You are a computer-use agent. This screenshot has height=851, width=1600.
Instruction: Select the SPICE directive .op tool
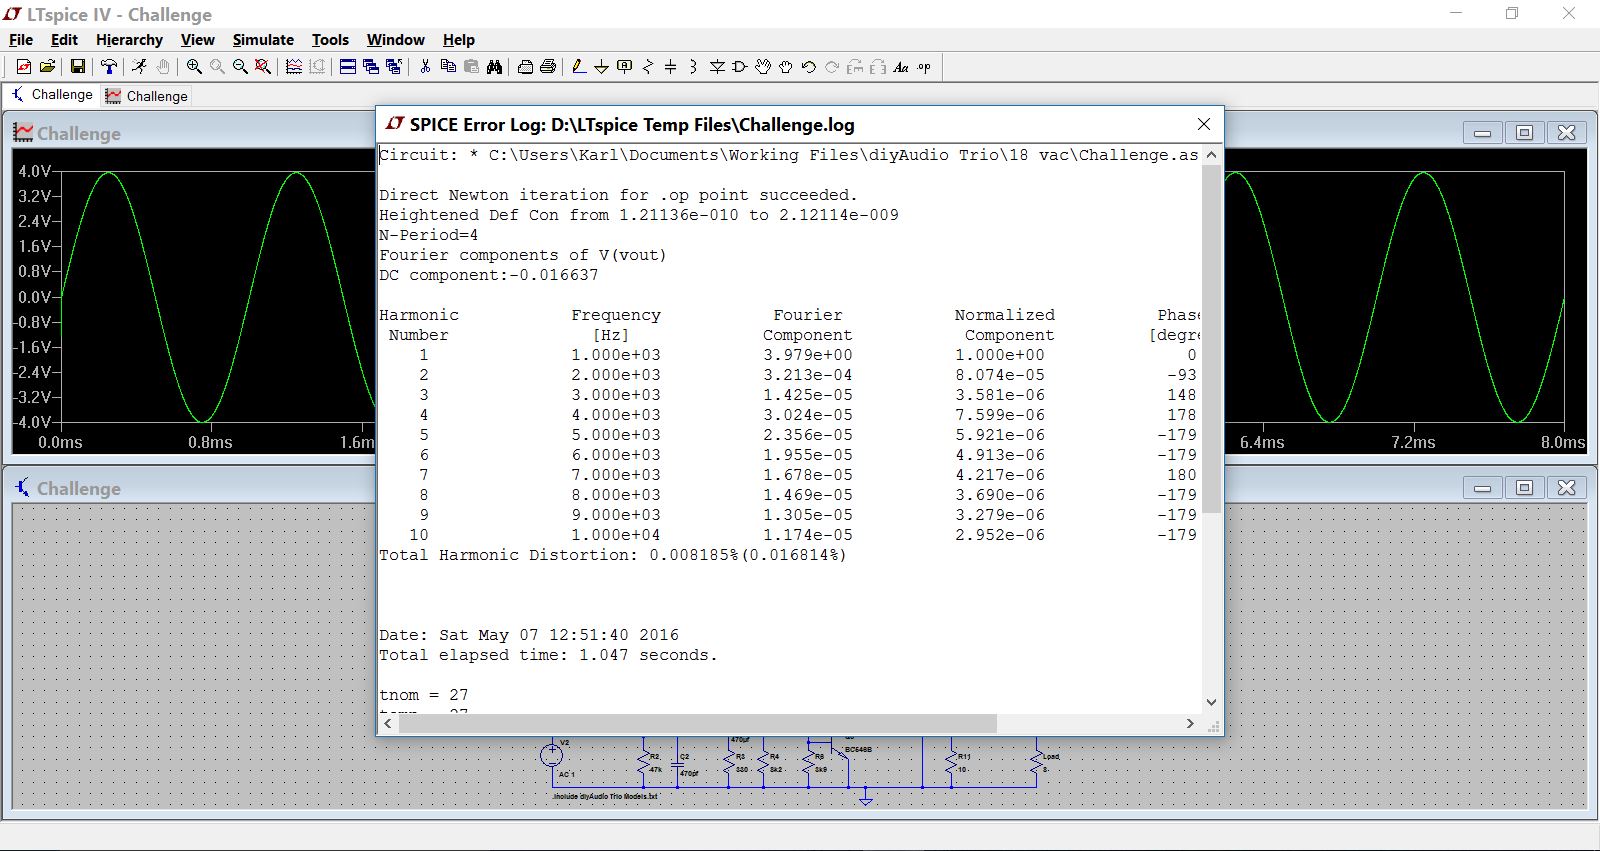(x=924, y=67)
